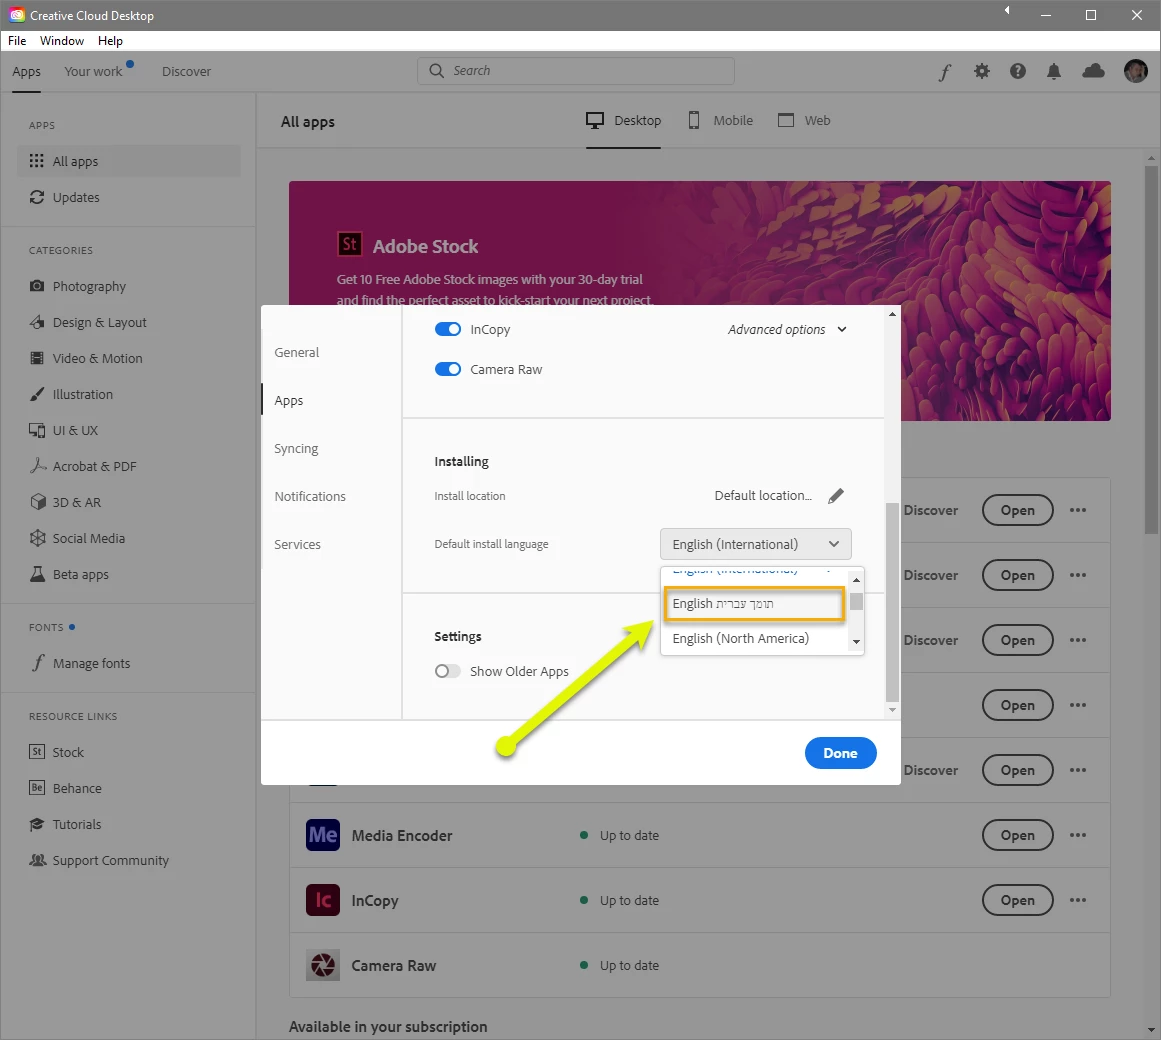Toggle Camera Raw auto-update switch
Image resolution: width=1161 pixels, height=1040 pixels.
point(447,369)
